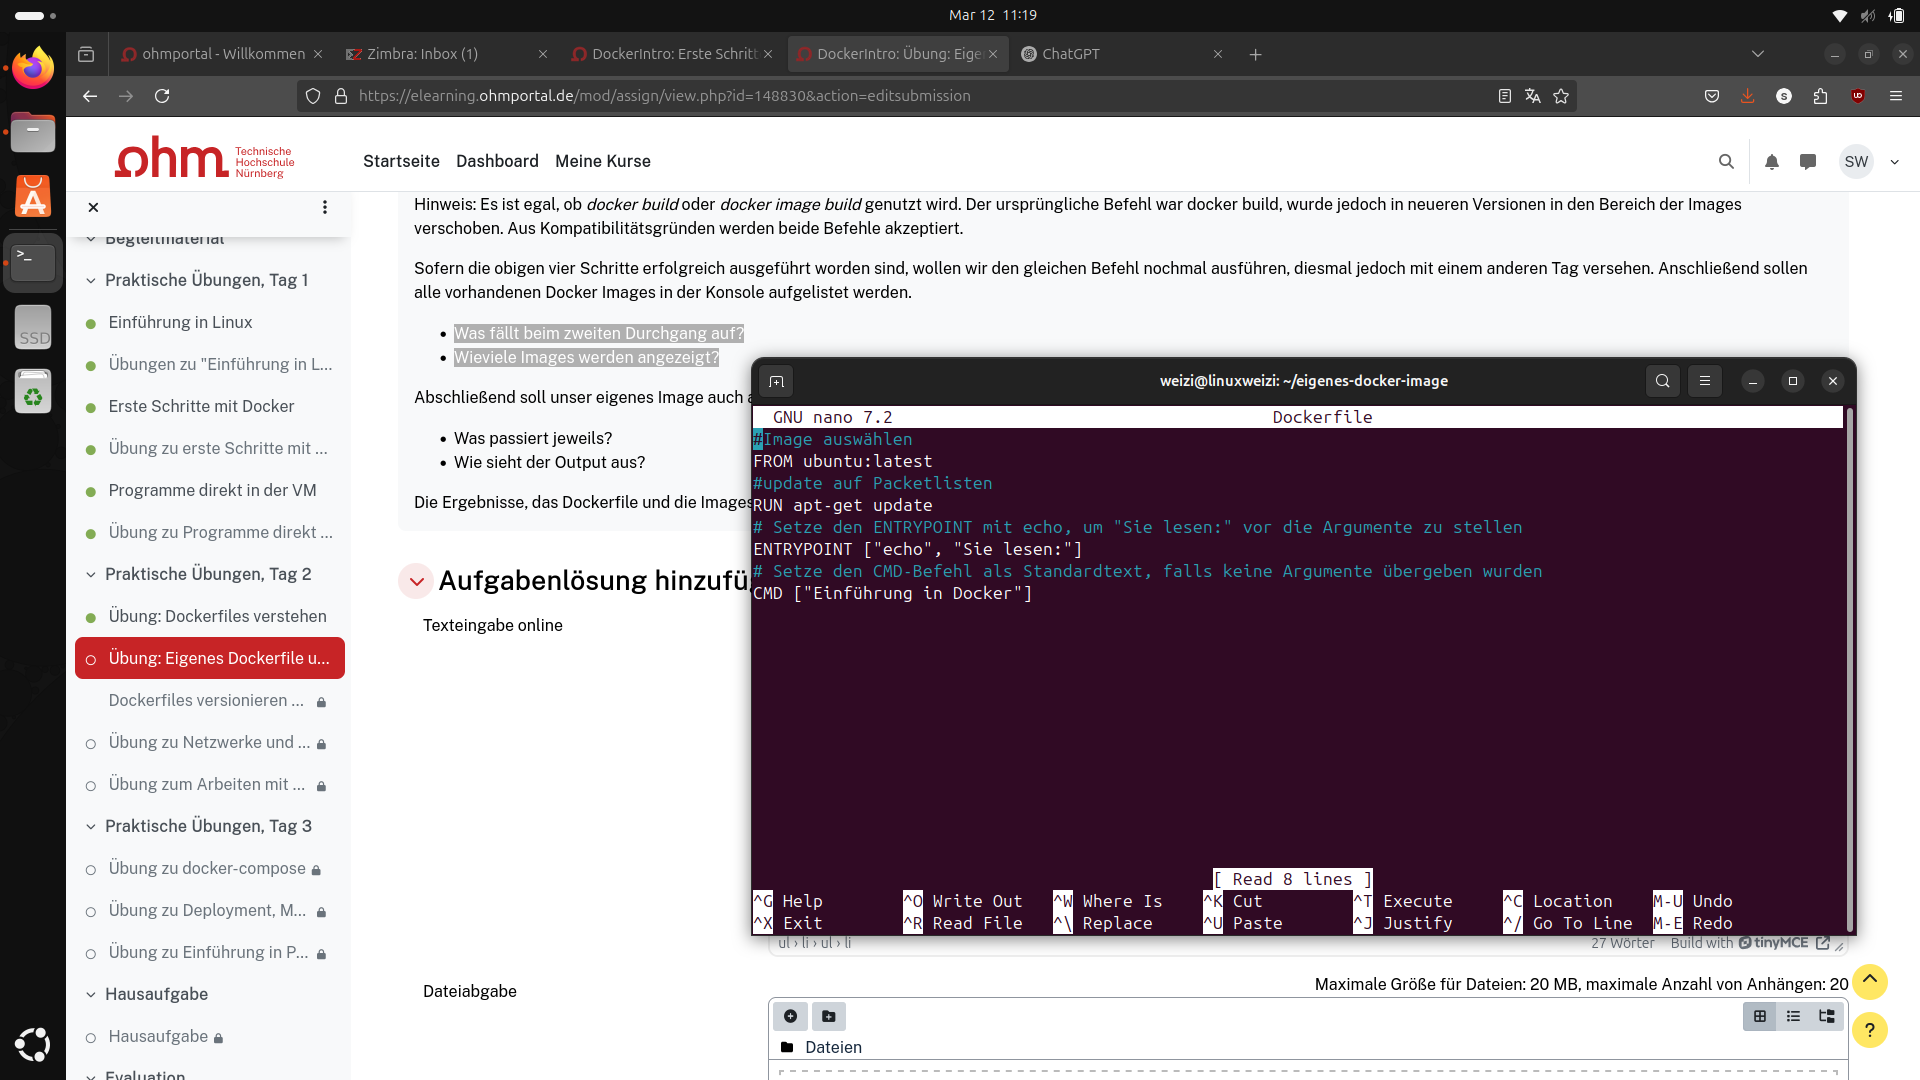Click the add file icon in Dateiabgabe
Screen dimensions: 1920x1080
click(790, 1016)
